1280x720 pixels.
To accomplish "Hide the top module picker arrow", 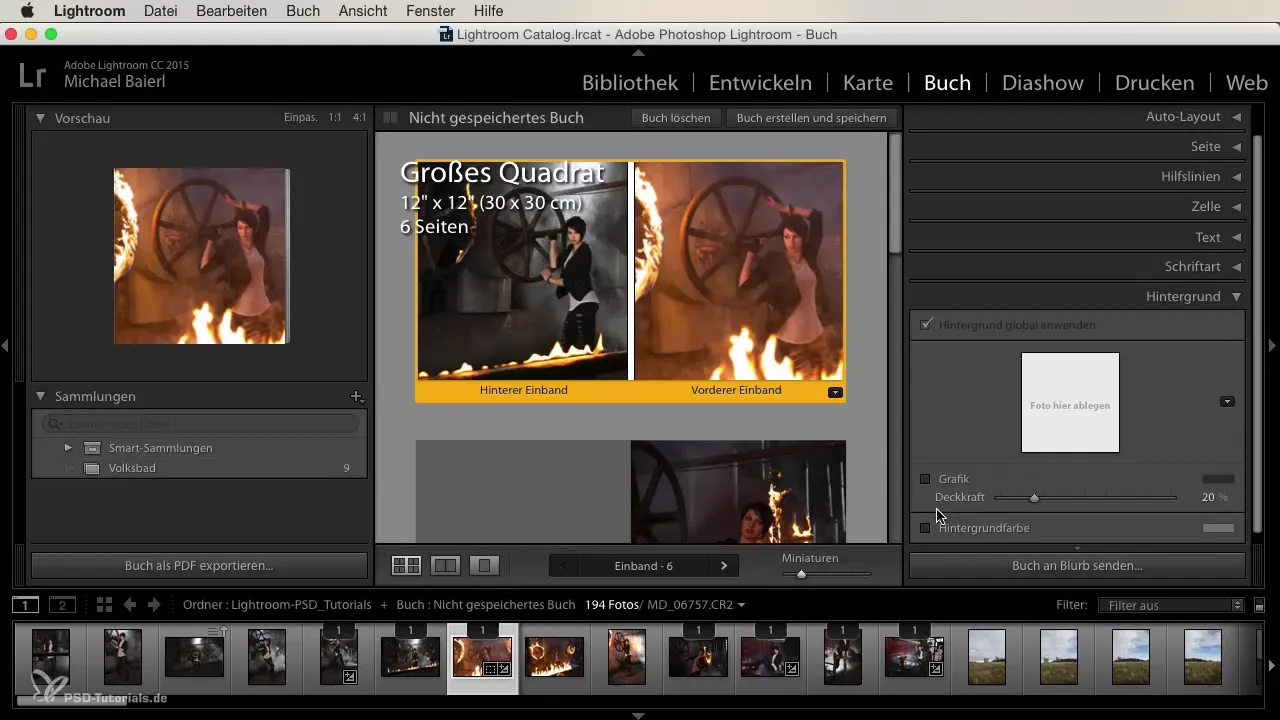I will [x=639, y=52].
